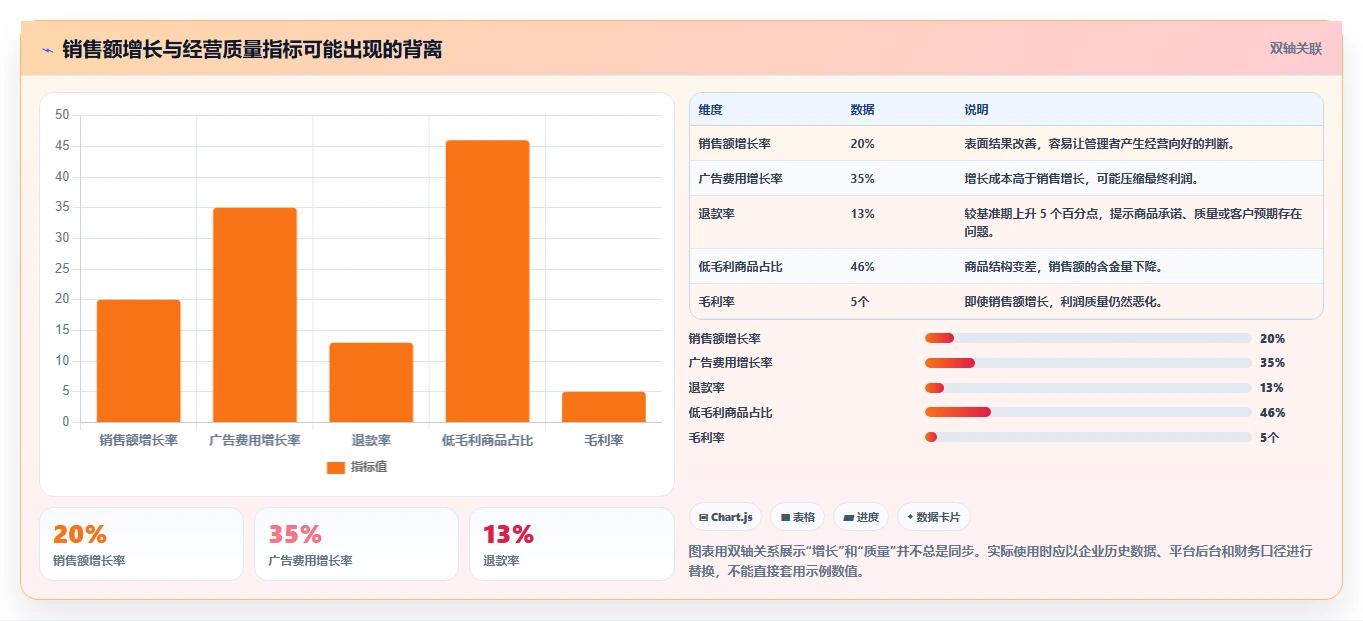The height and width of the screenshot is (621, 1363).
Task: Open the 20% 销售额增长率 data card
Action: coord(141,544)
